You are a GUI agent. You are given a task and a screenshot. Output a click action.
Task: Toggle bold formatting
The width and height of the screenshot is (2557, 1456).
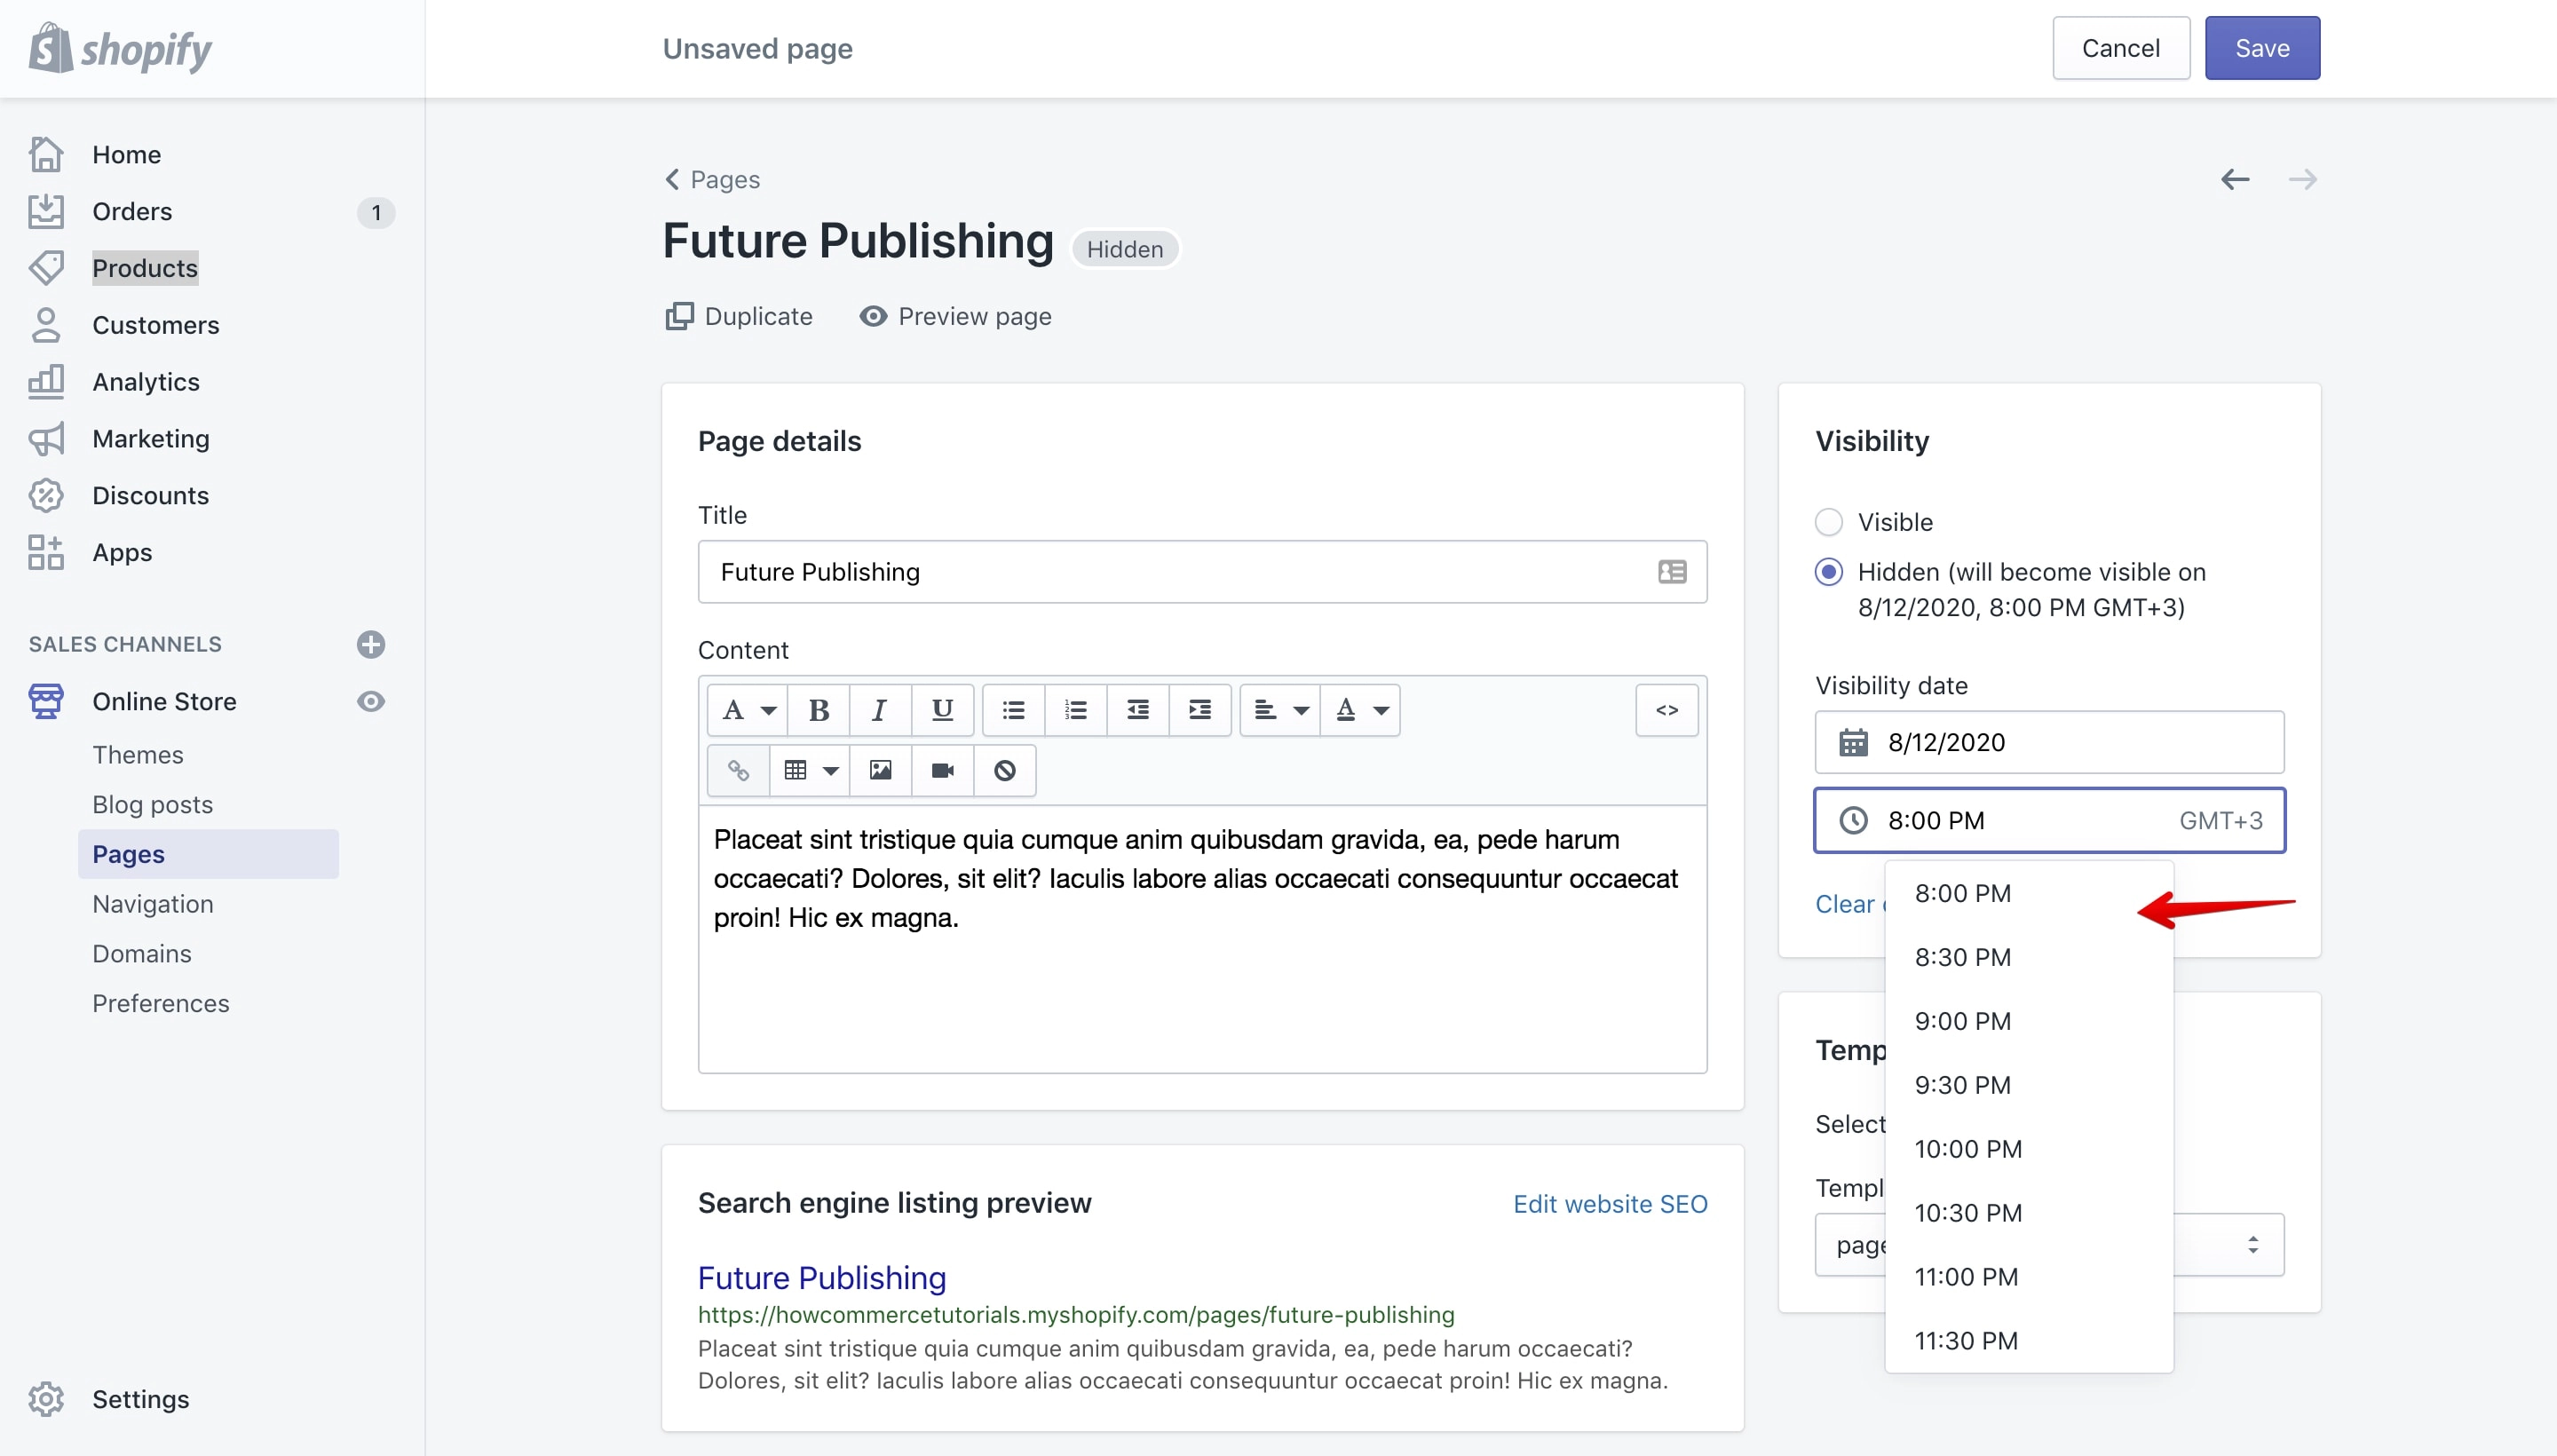tap(819, 710)
